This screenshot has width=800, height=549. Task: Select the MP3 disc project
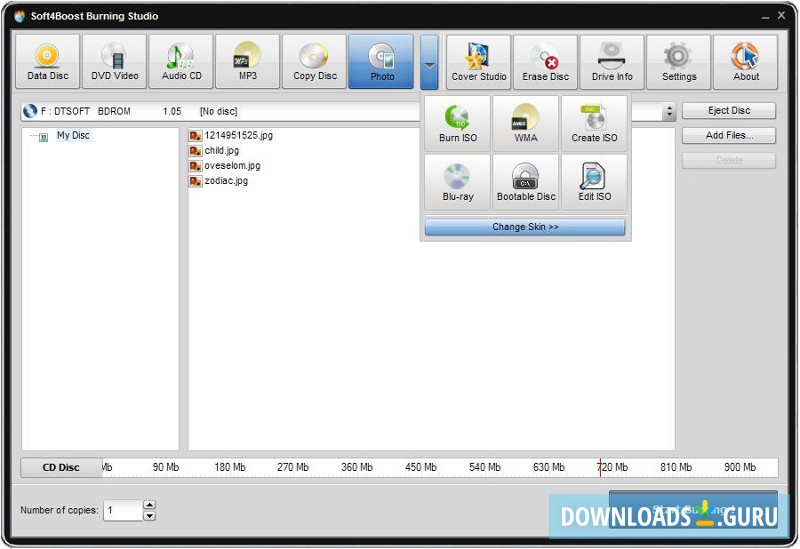pos(248,62)
